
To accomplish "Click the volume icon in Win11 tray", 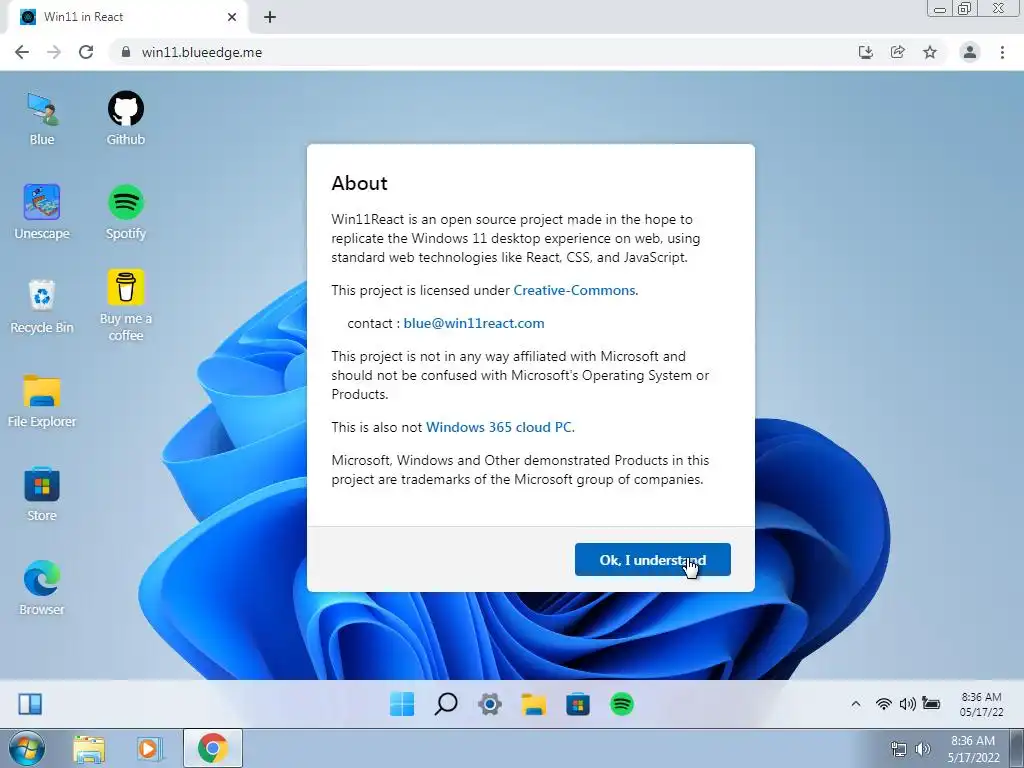I will coord(907,703).
